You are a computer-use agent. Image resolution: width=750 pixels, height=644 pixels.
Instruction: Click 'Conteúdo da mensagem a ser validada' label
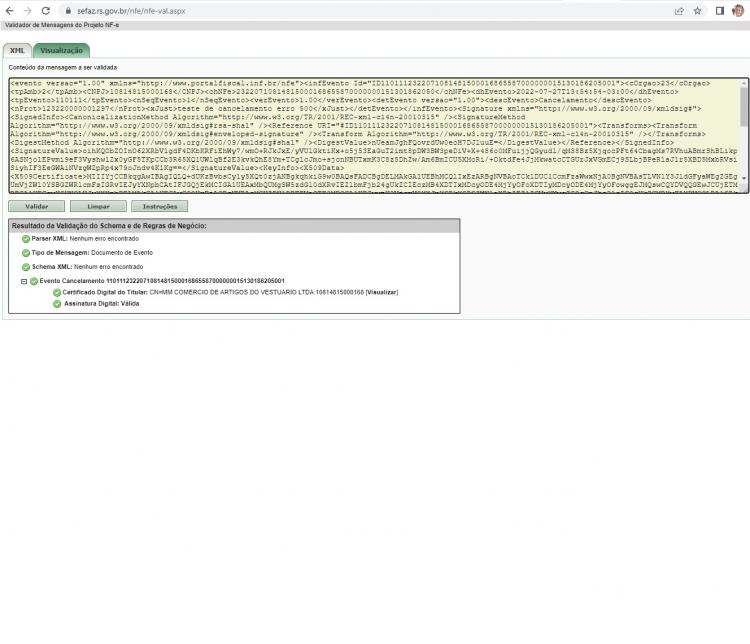click(63, 67)
